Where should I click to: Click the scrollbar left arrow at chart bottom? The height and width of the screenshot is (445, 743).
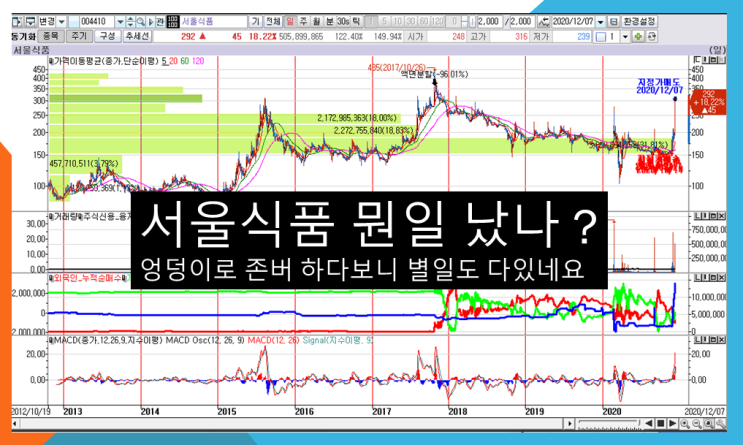point(16,423)
